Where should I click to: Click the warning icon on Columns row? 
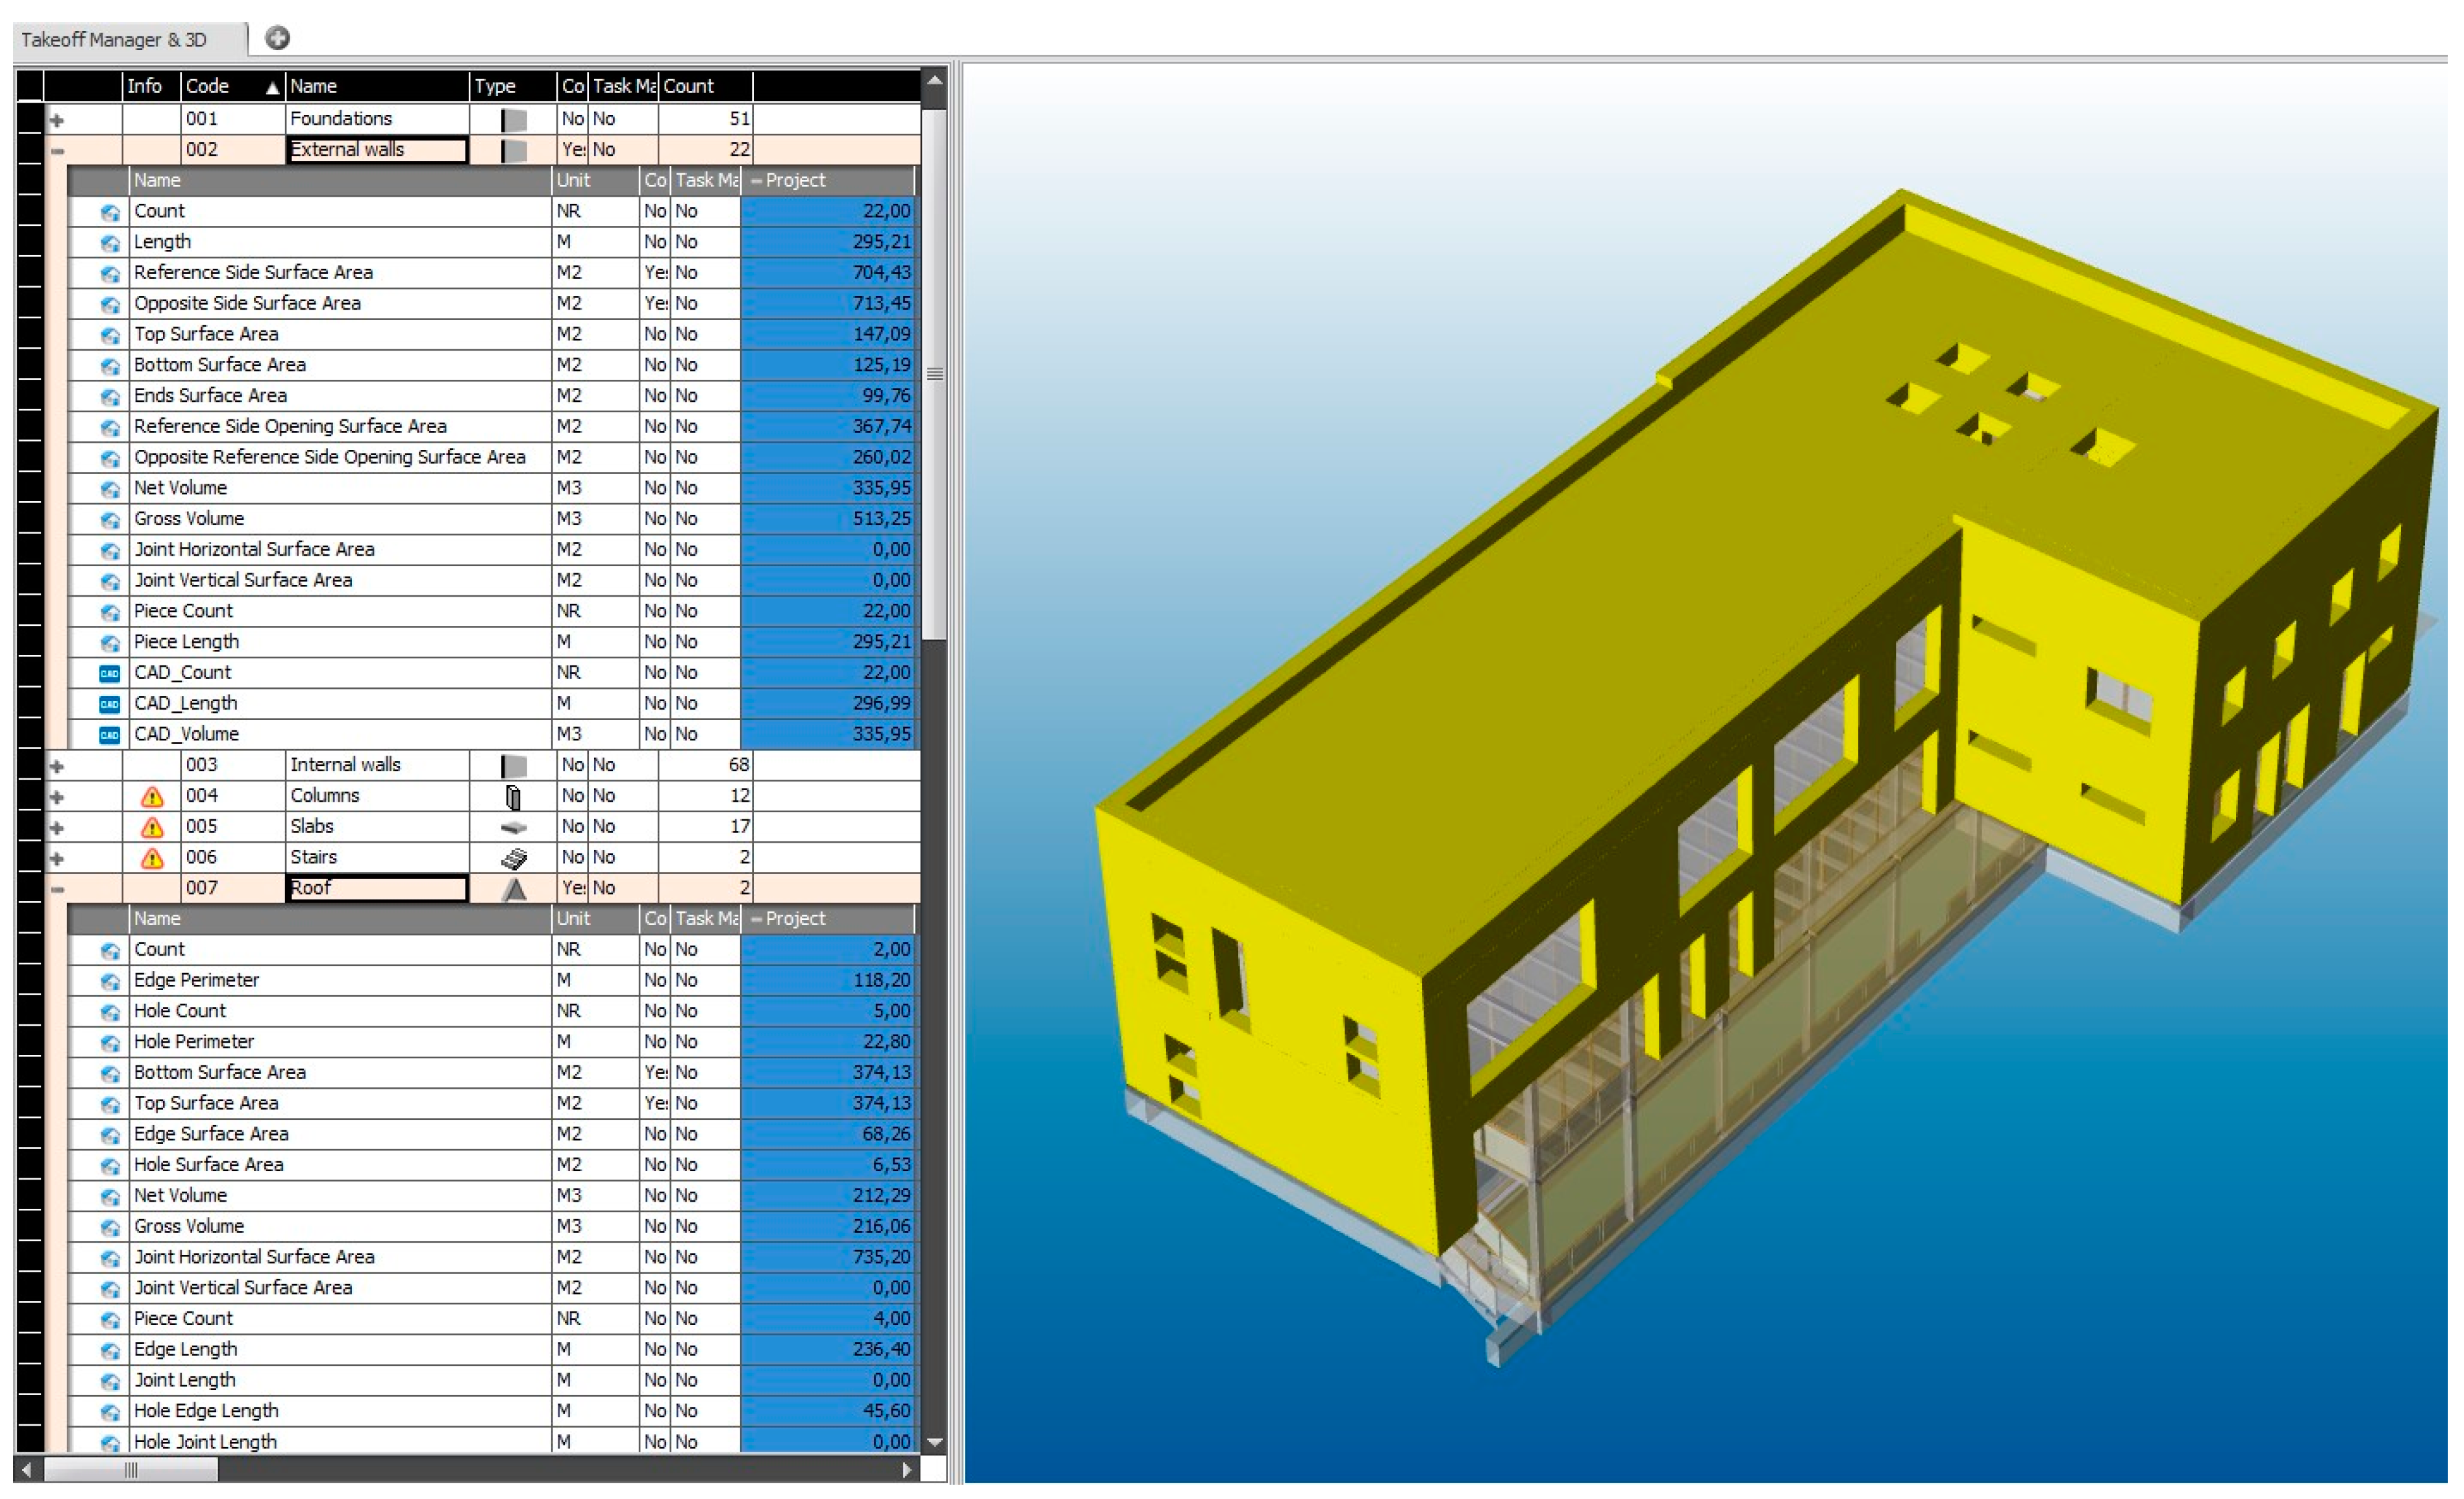click(152, 797)
